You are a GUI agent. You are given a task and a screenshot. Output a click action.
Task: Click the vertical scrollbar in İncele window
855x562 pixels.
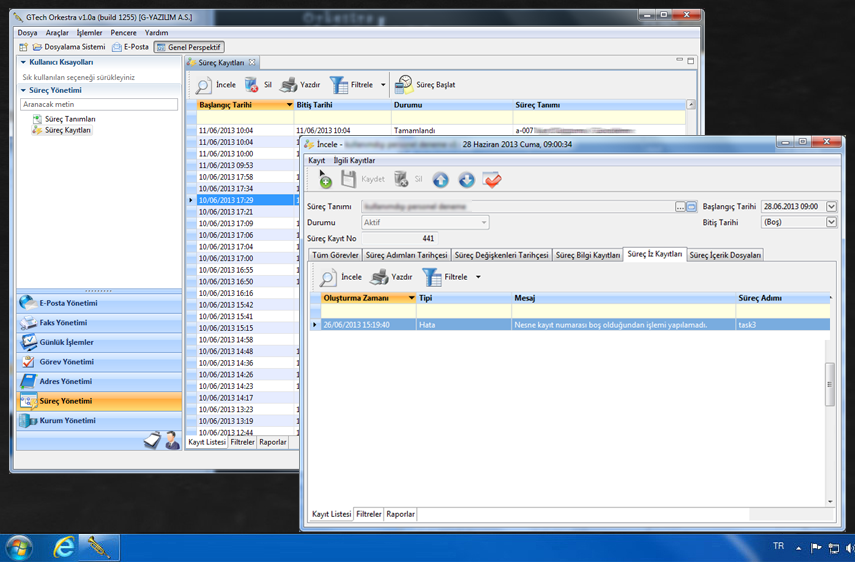coord(829,385)
